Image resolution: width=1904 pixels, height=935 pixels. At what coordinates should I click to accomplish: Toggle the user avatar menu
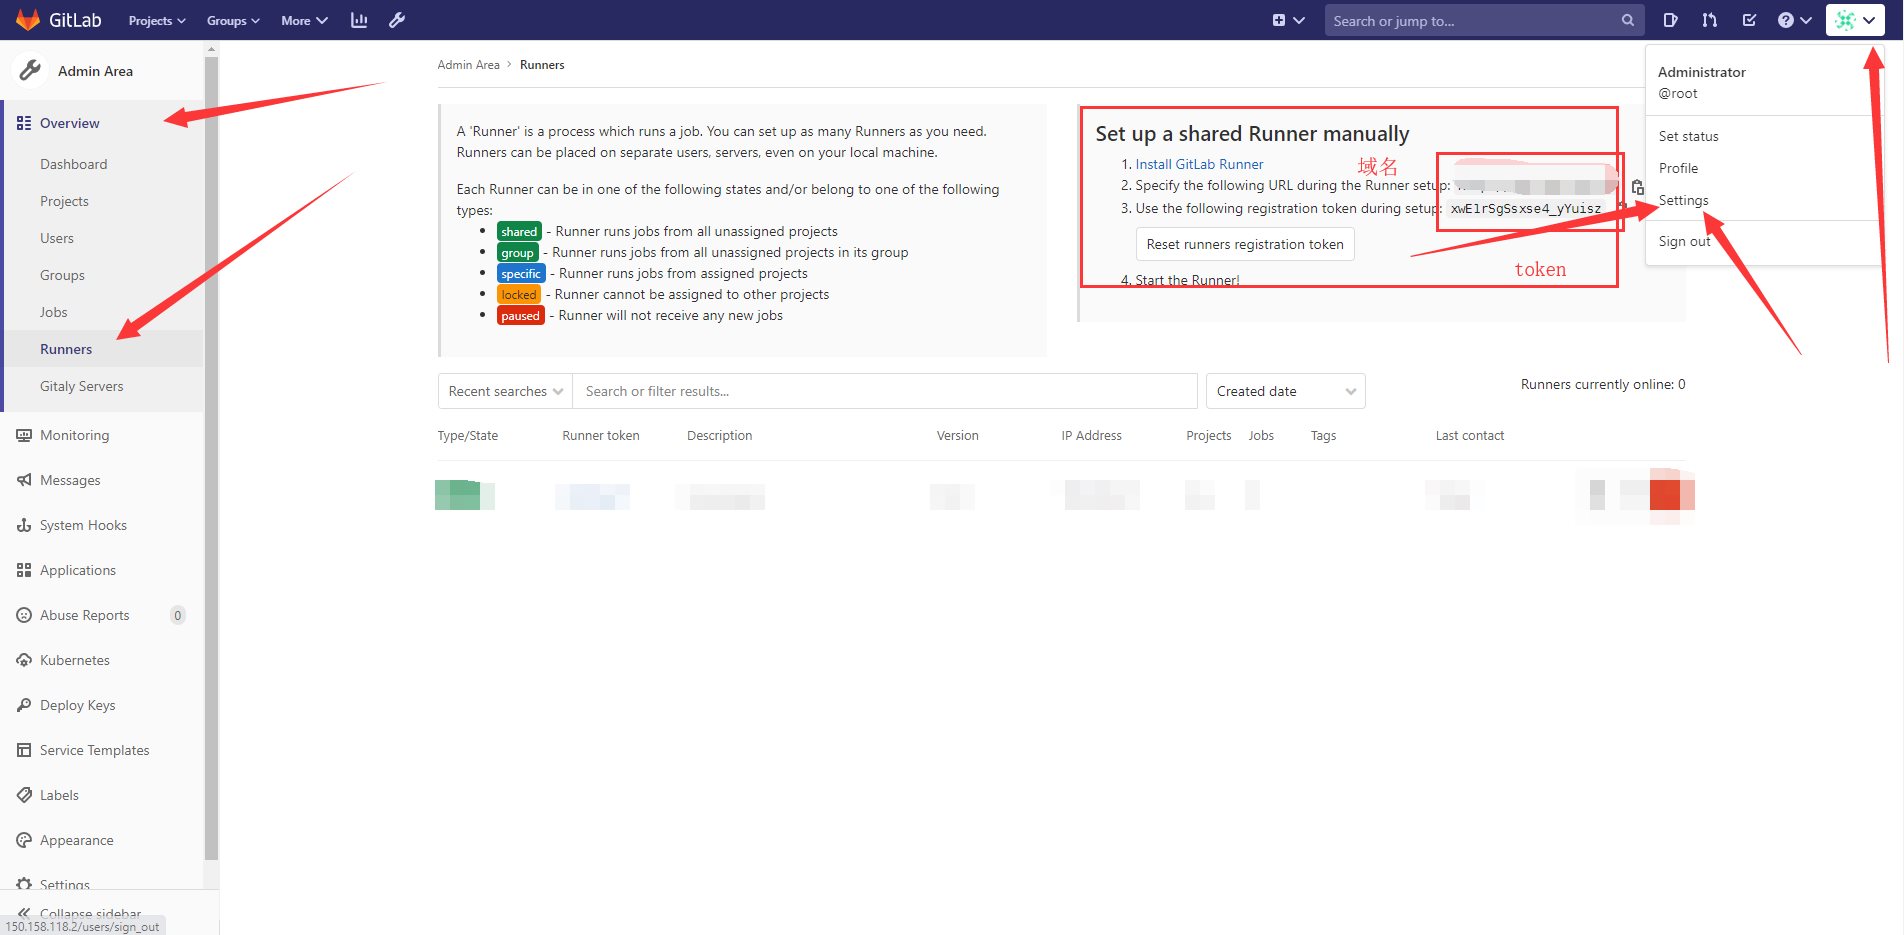coord(1855,20)
